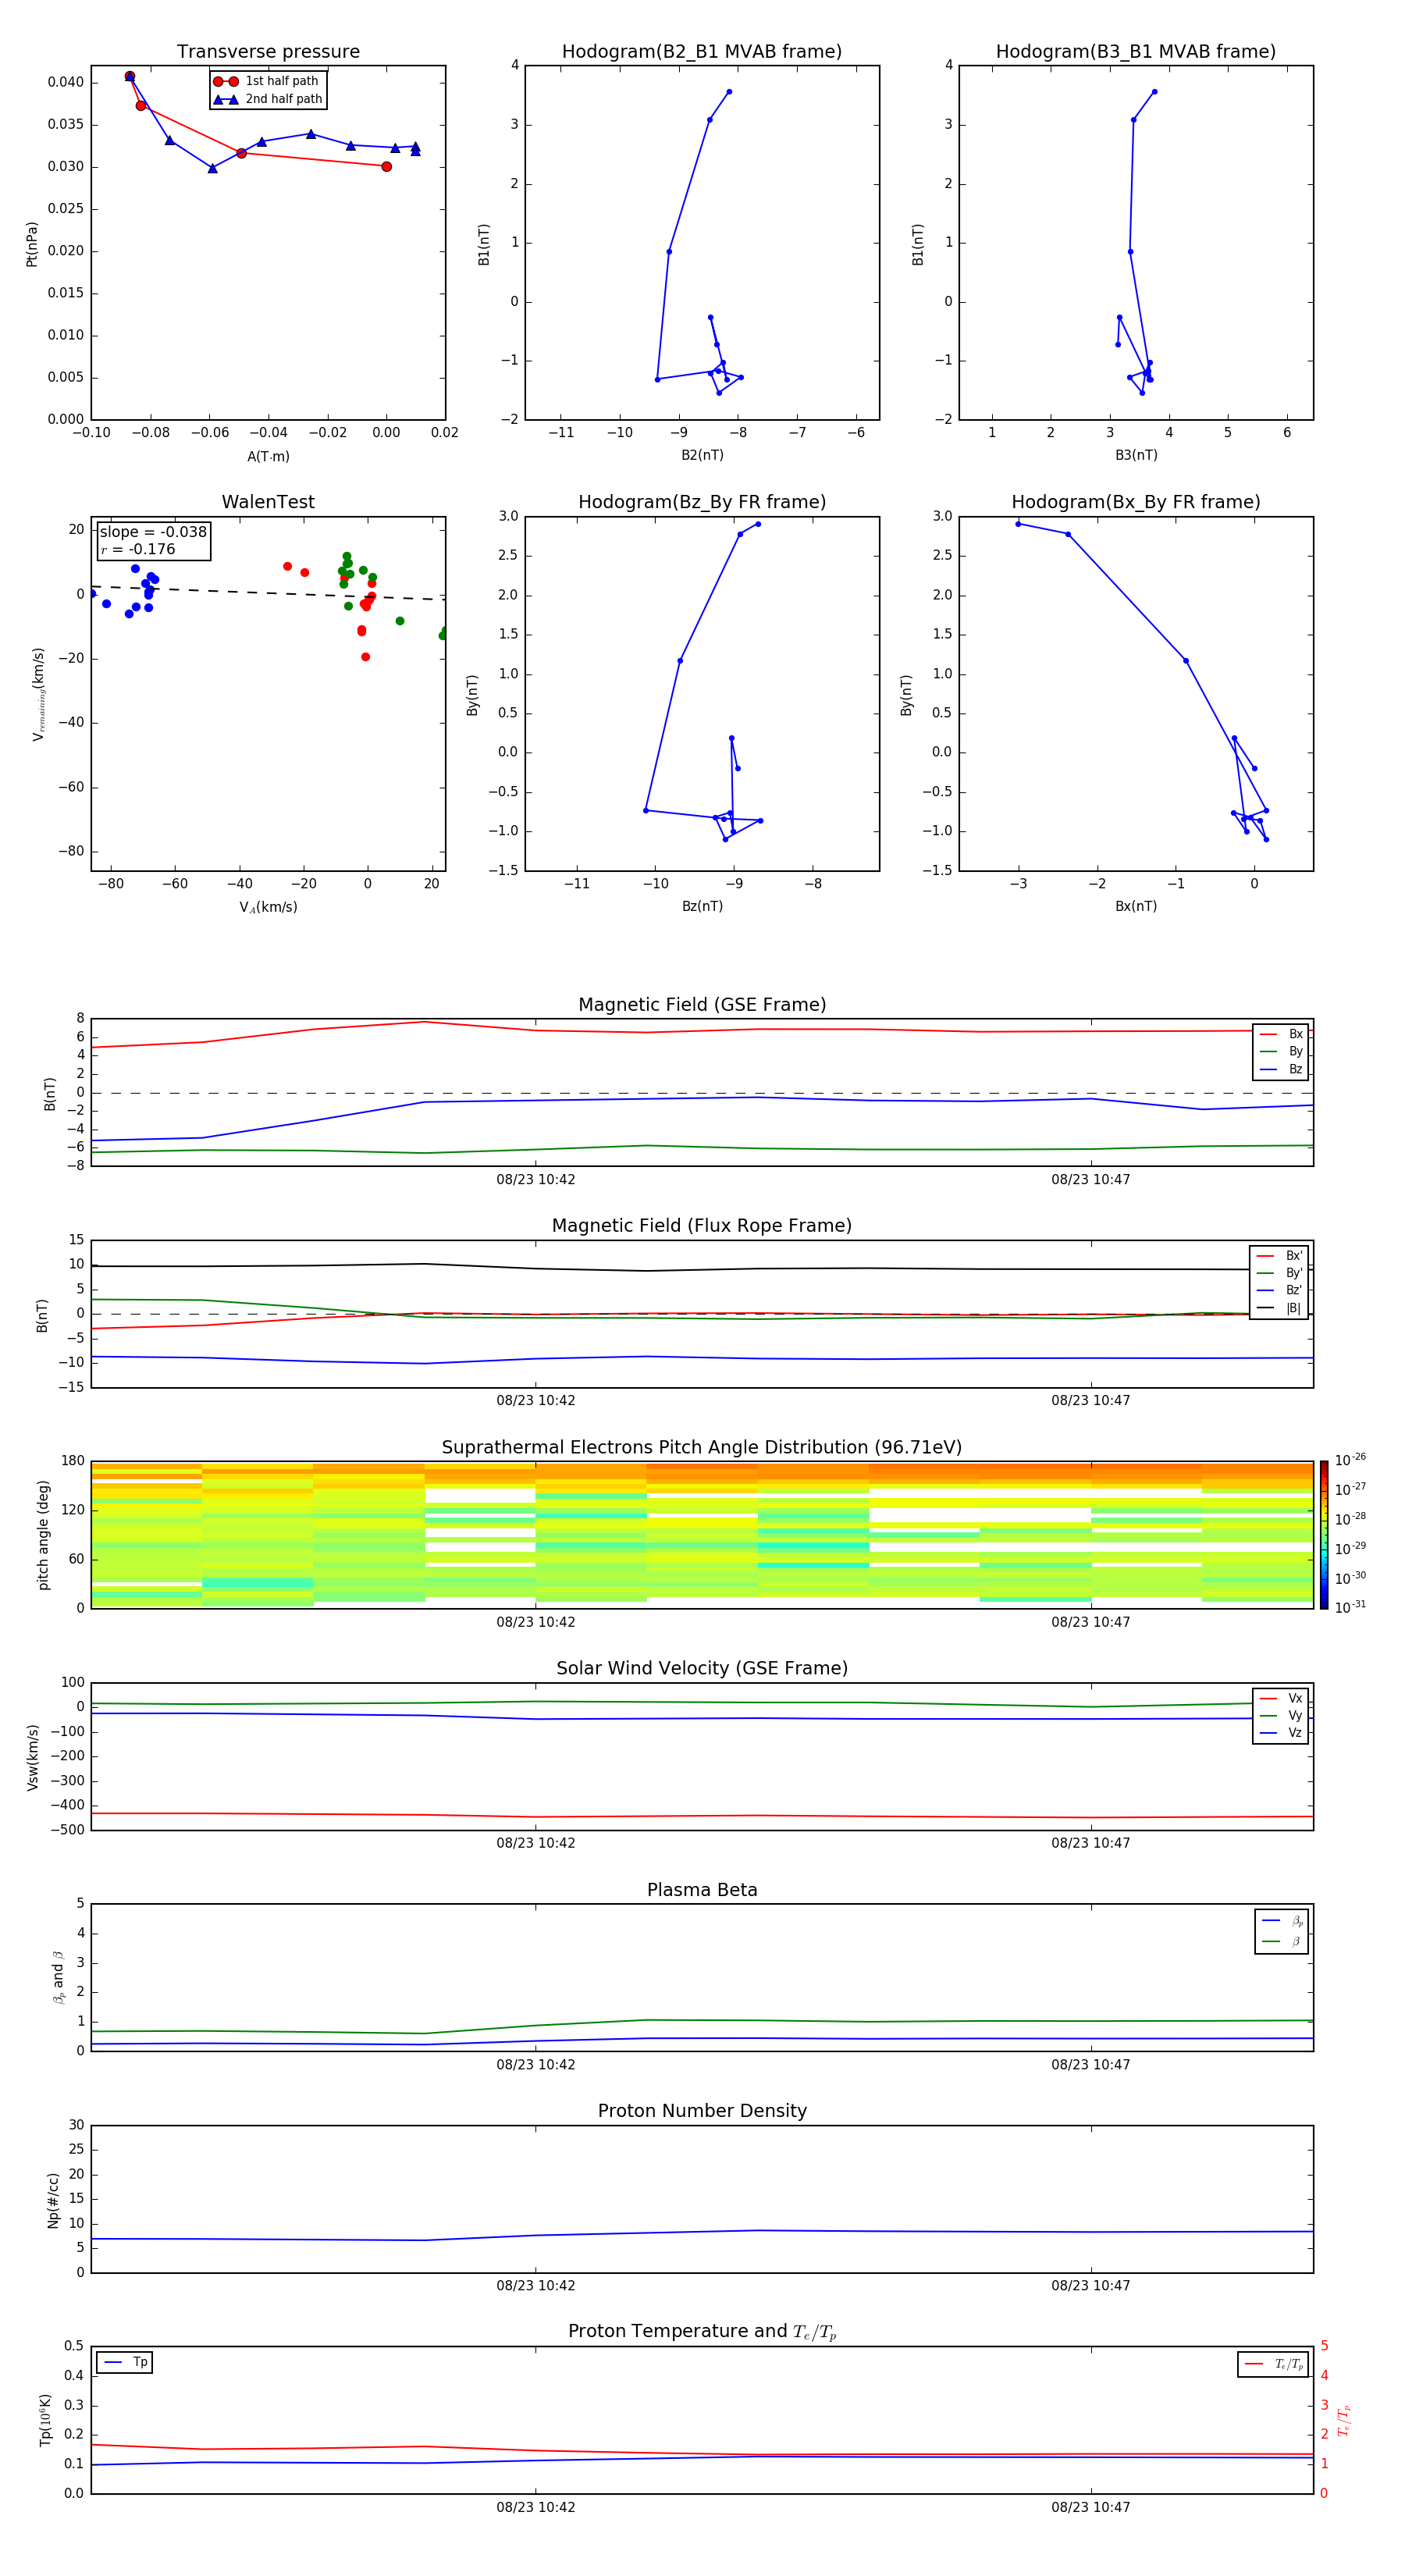Click the WalenTest x-axis label "VA(km/s)"
Viewport: 1405px width, 2576px height.
[268, 907]
